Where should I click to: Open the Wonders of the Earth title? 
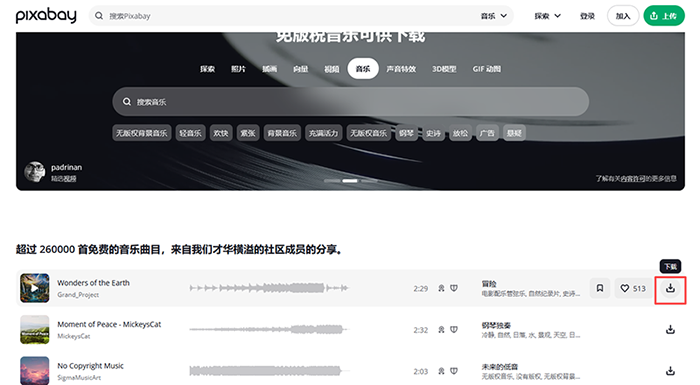point(93,283)
